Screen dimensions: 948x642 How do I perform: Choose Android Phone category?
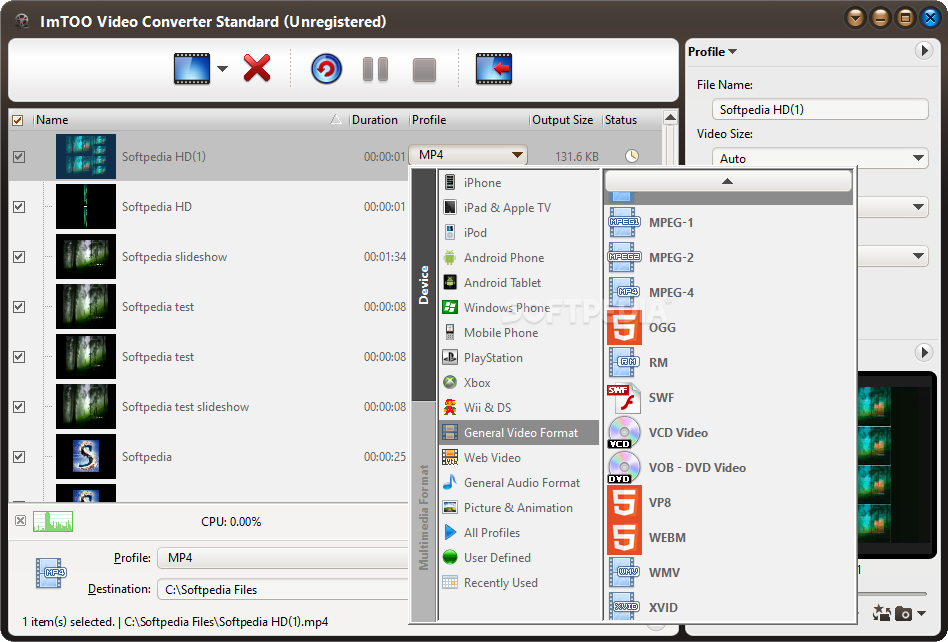tap(519, 258)
